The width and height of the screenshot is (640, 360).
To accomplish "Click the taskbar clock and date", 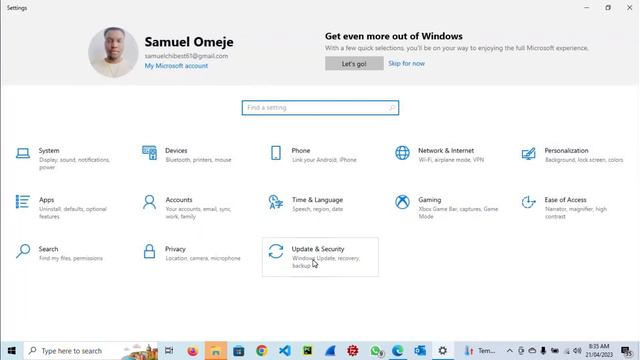I will [599, 351].
